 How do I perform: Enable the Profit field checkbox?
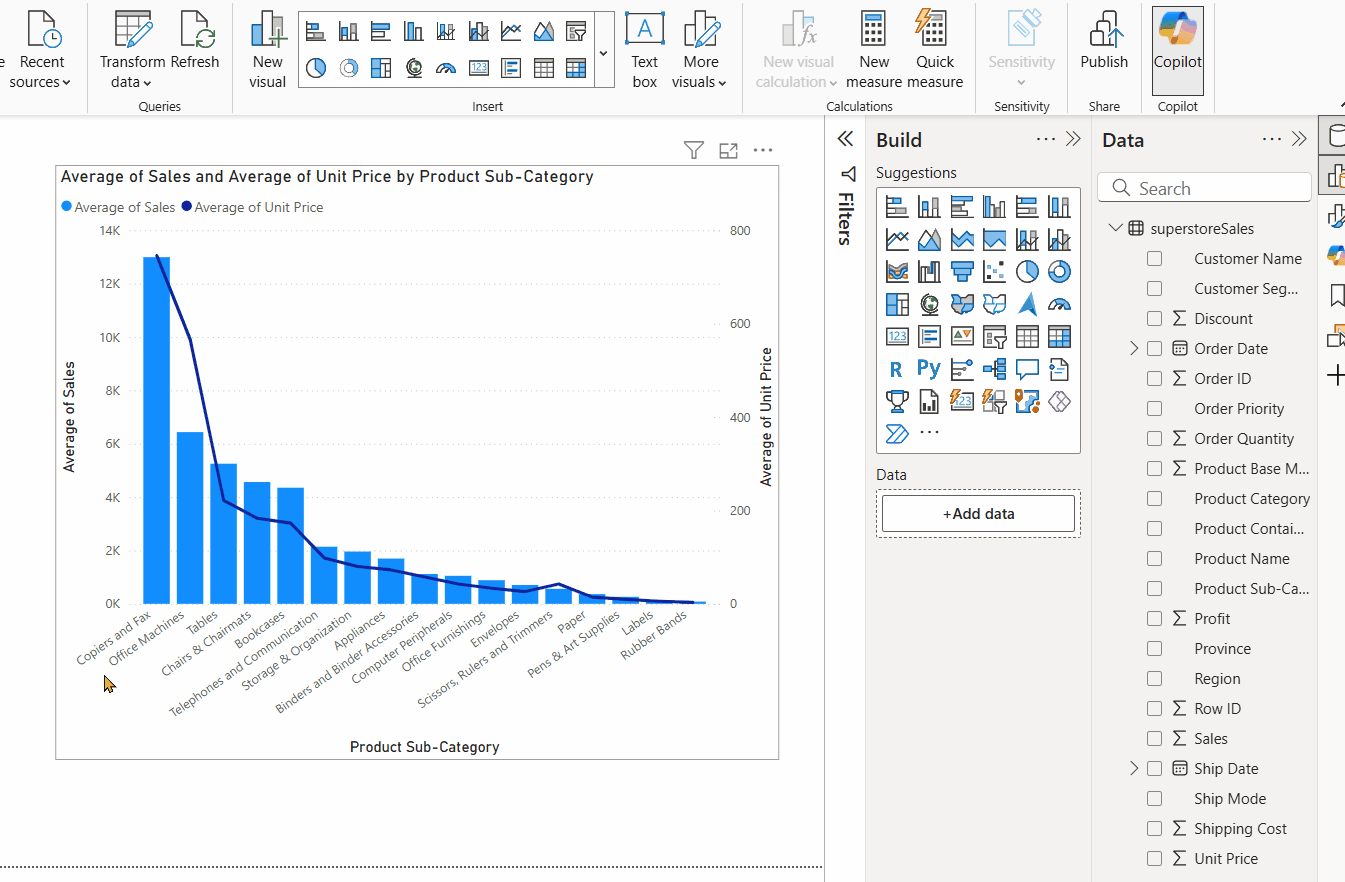pos(1154,618)
